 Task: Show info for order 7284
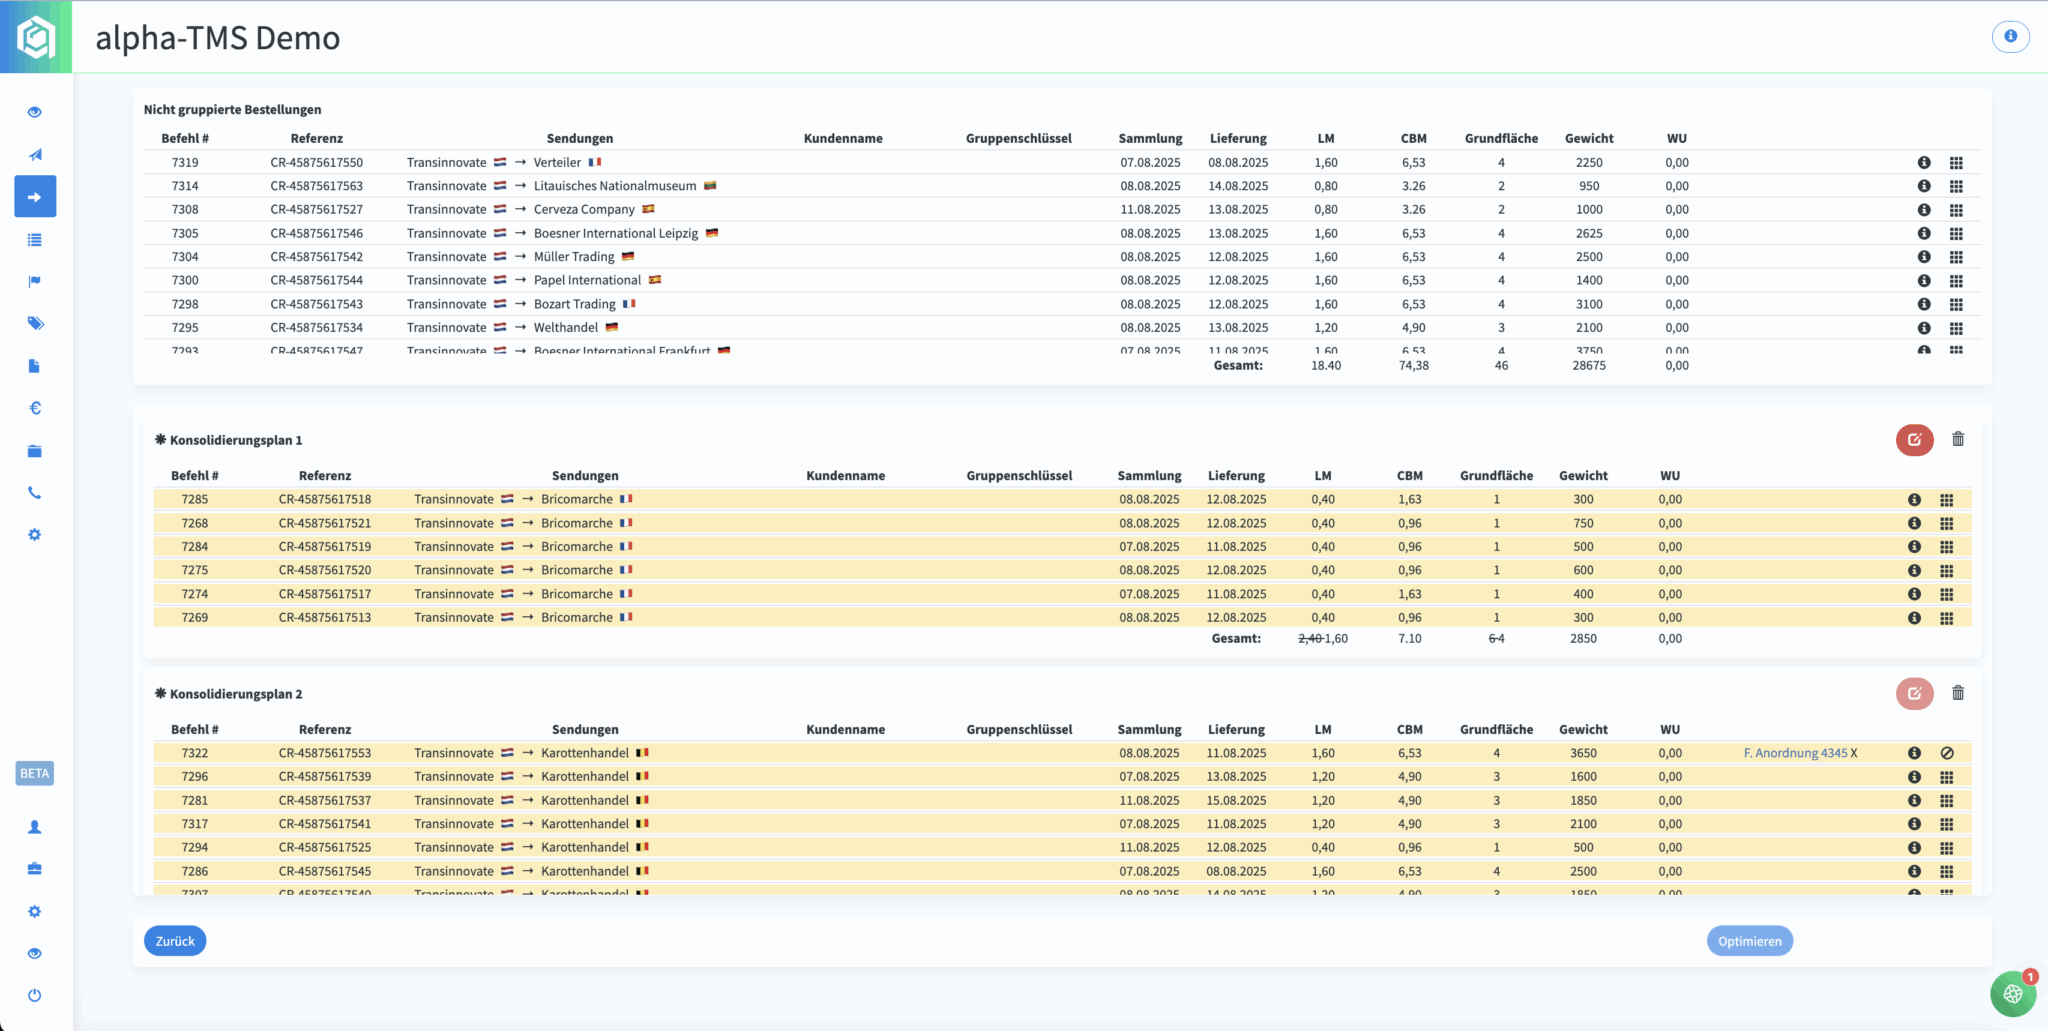point(1914,546)
